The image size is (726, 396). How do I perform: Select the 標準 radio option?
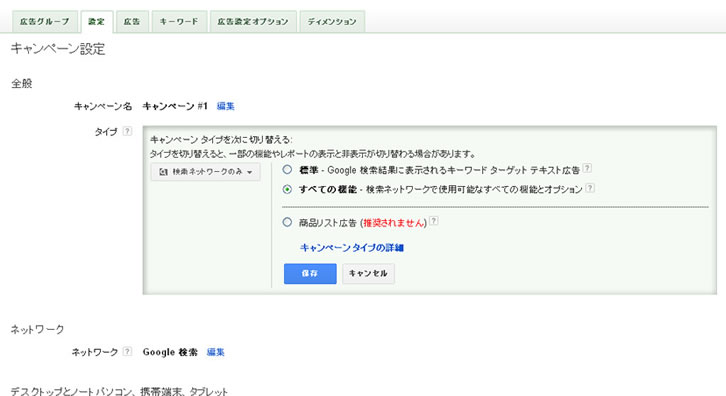287,170
